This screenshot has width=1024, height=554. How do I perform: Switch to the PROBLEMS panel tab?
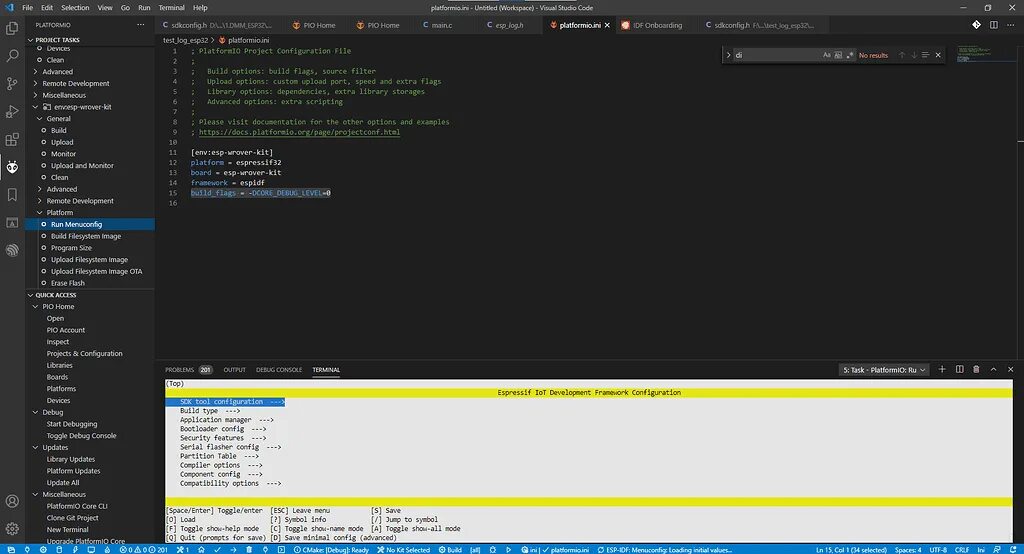coord(188,370)
